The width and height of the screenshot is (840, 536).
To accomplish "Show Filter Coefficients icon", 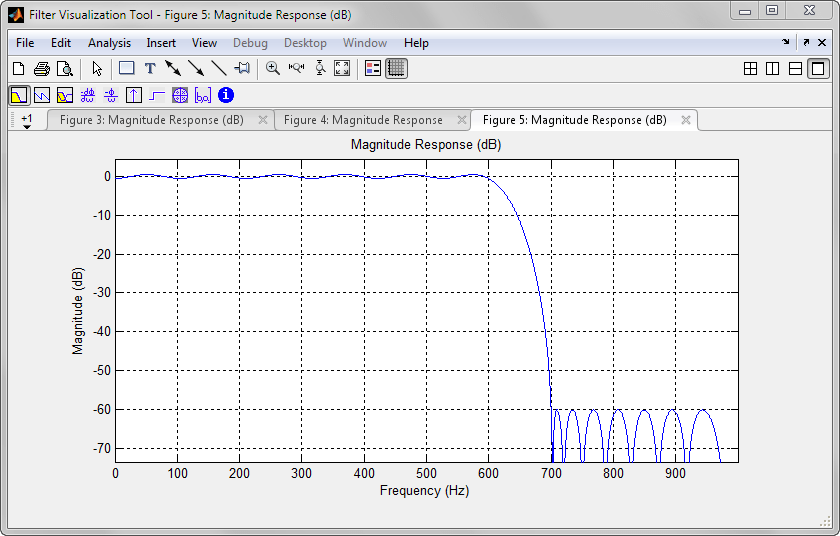I will click(202, 95).
